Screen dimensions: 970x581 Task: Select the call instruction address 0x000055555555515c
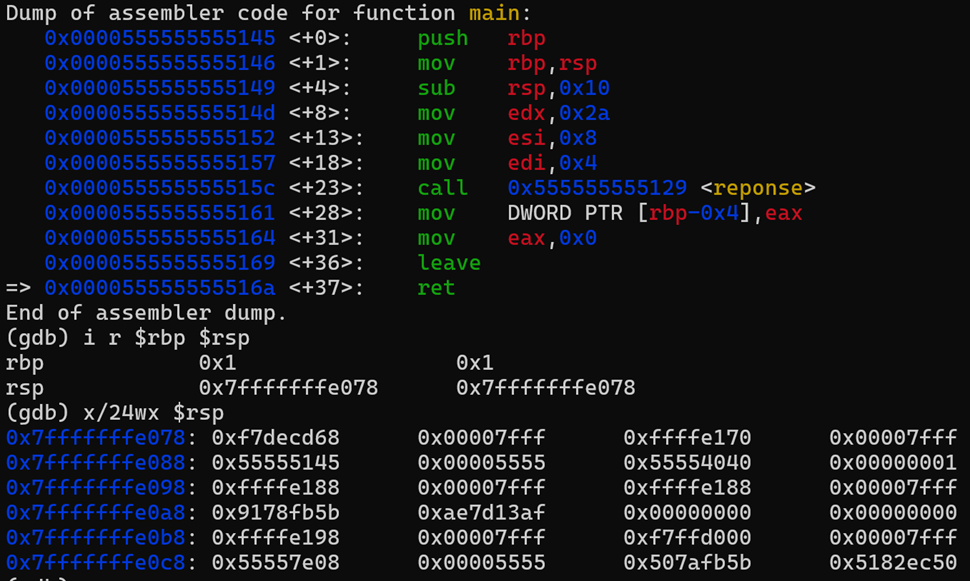pos(160,187)
